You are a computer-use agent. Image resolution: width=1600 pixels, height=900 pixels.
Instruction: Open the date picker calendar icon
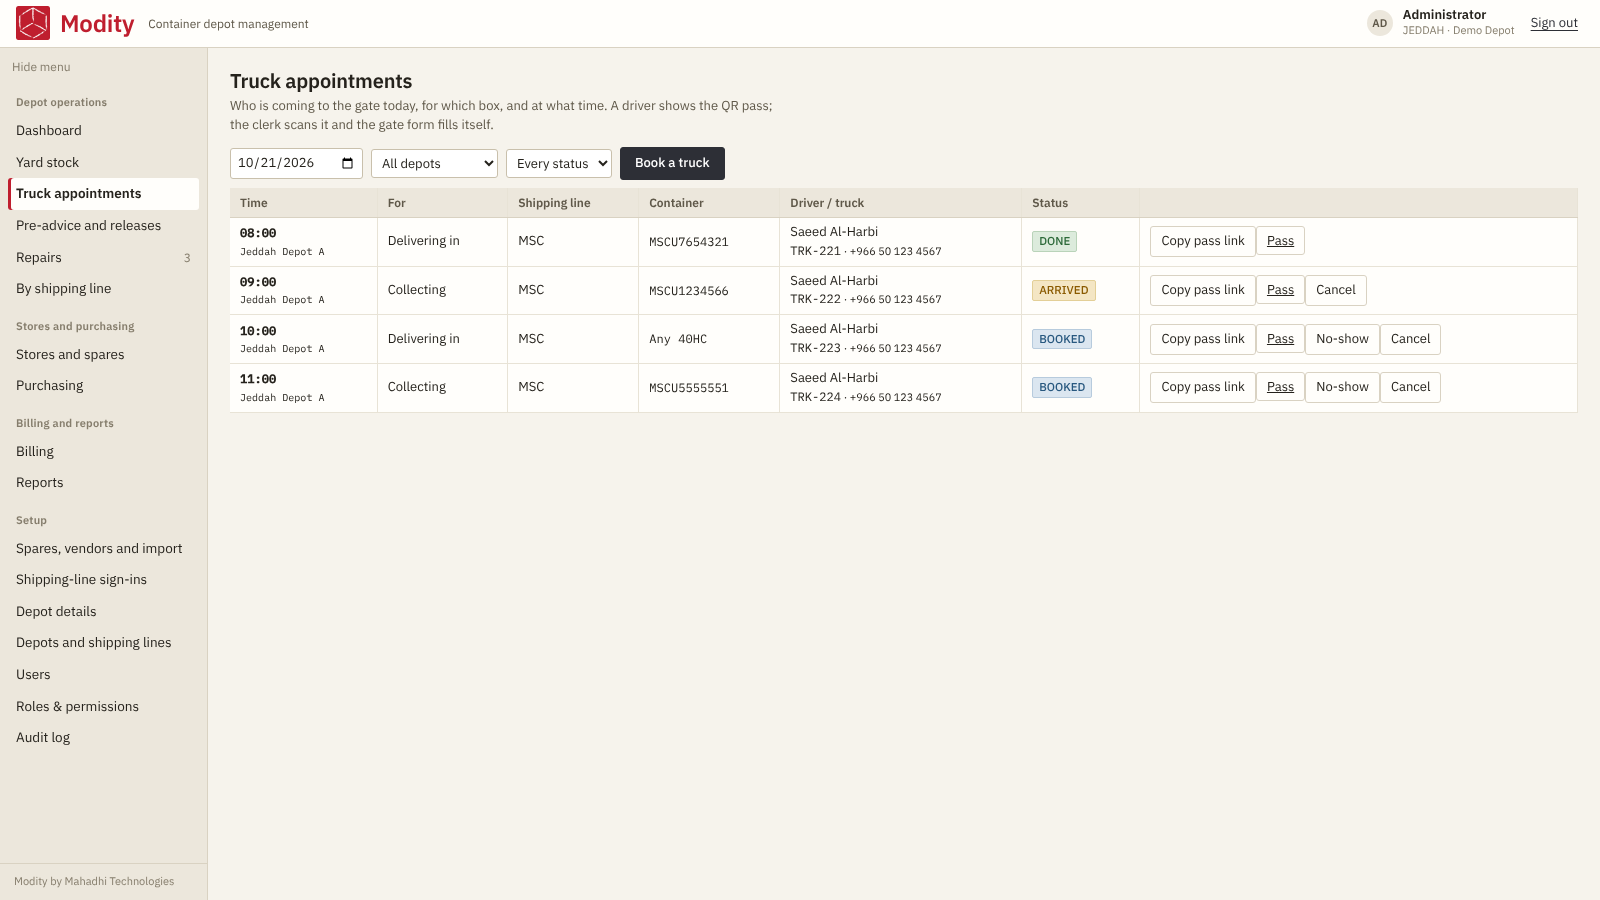[x=347, y=163]
